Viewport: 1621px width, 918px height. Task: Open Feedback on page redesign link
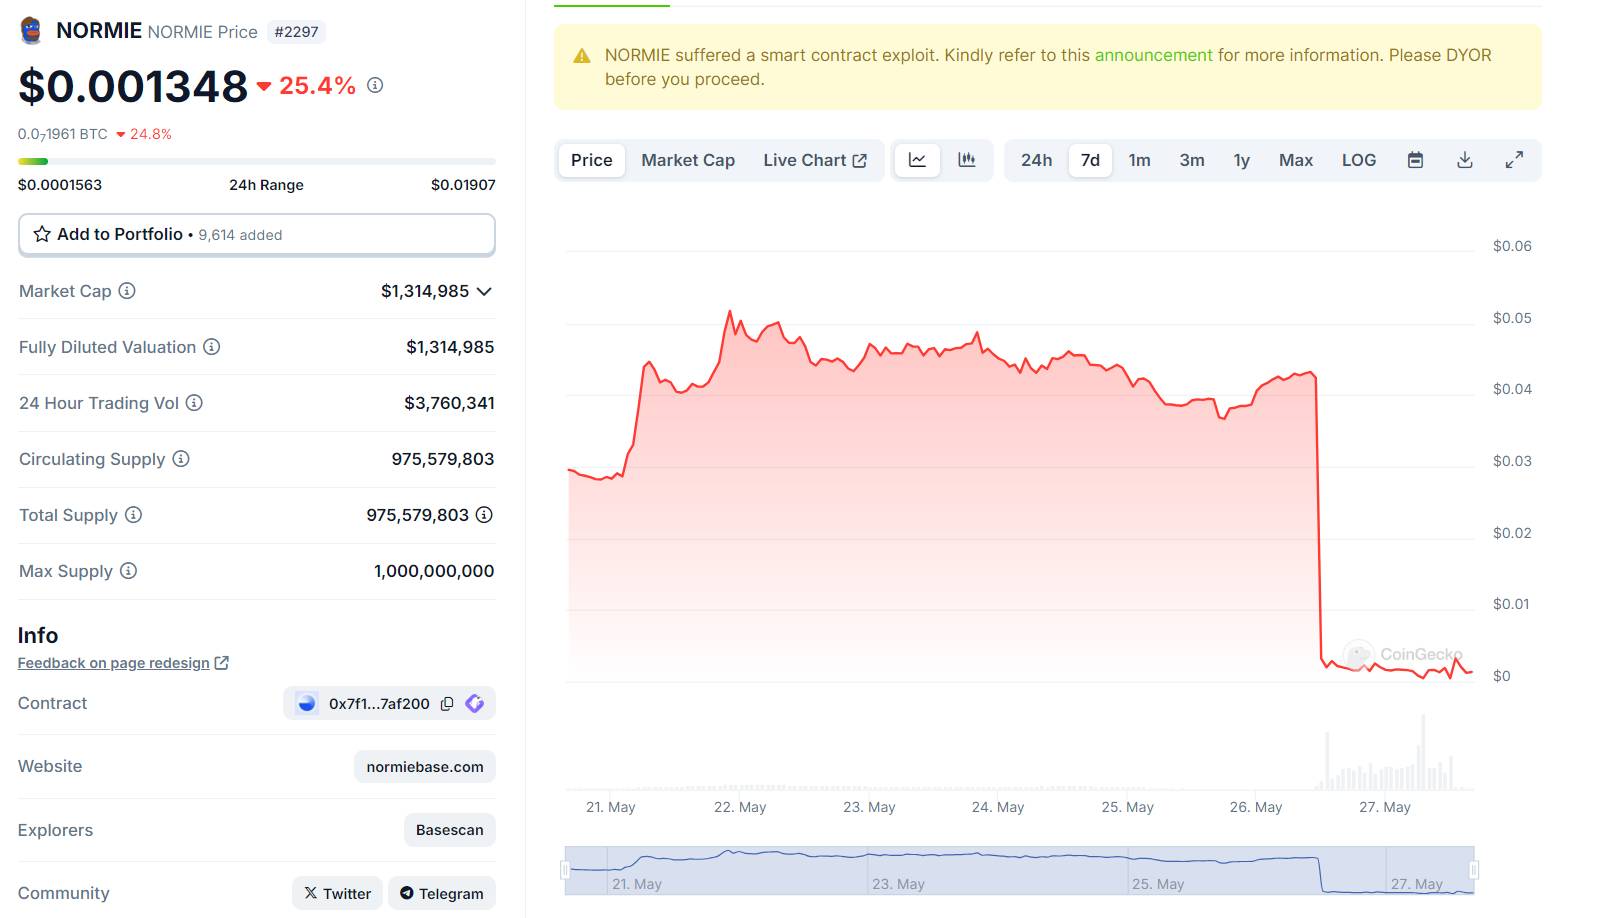[114, 663]
